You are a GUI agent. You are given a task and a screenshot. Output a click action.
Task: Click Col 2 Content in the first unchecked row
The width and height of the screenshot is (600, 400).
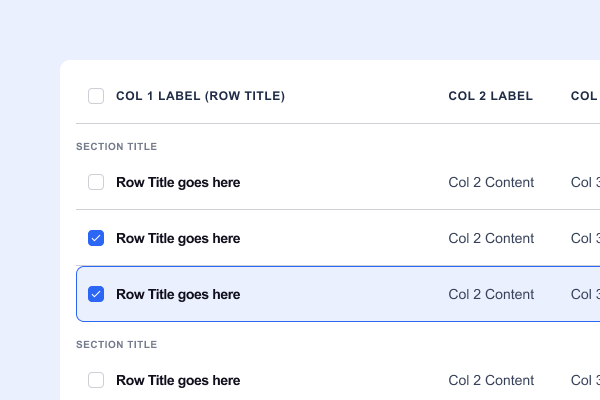click(x=491, y=182)
